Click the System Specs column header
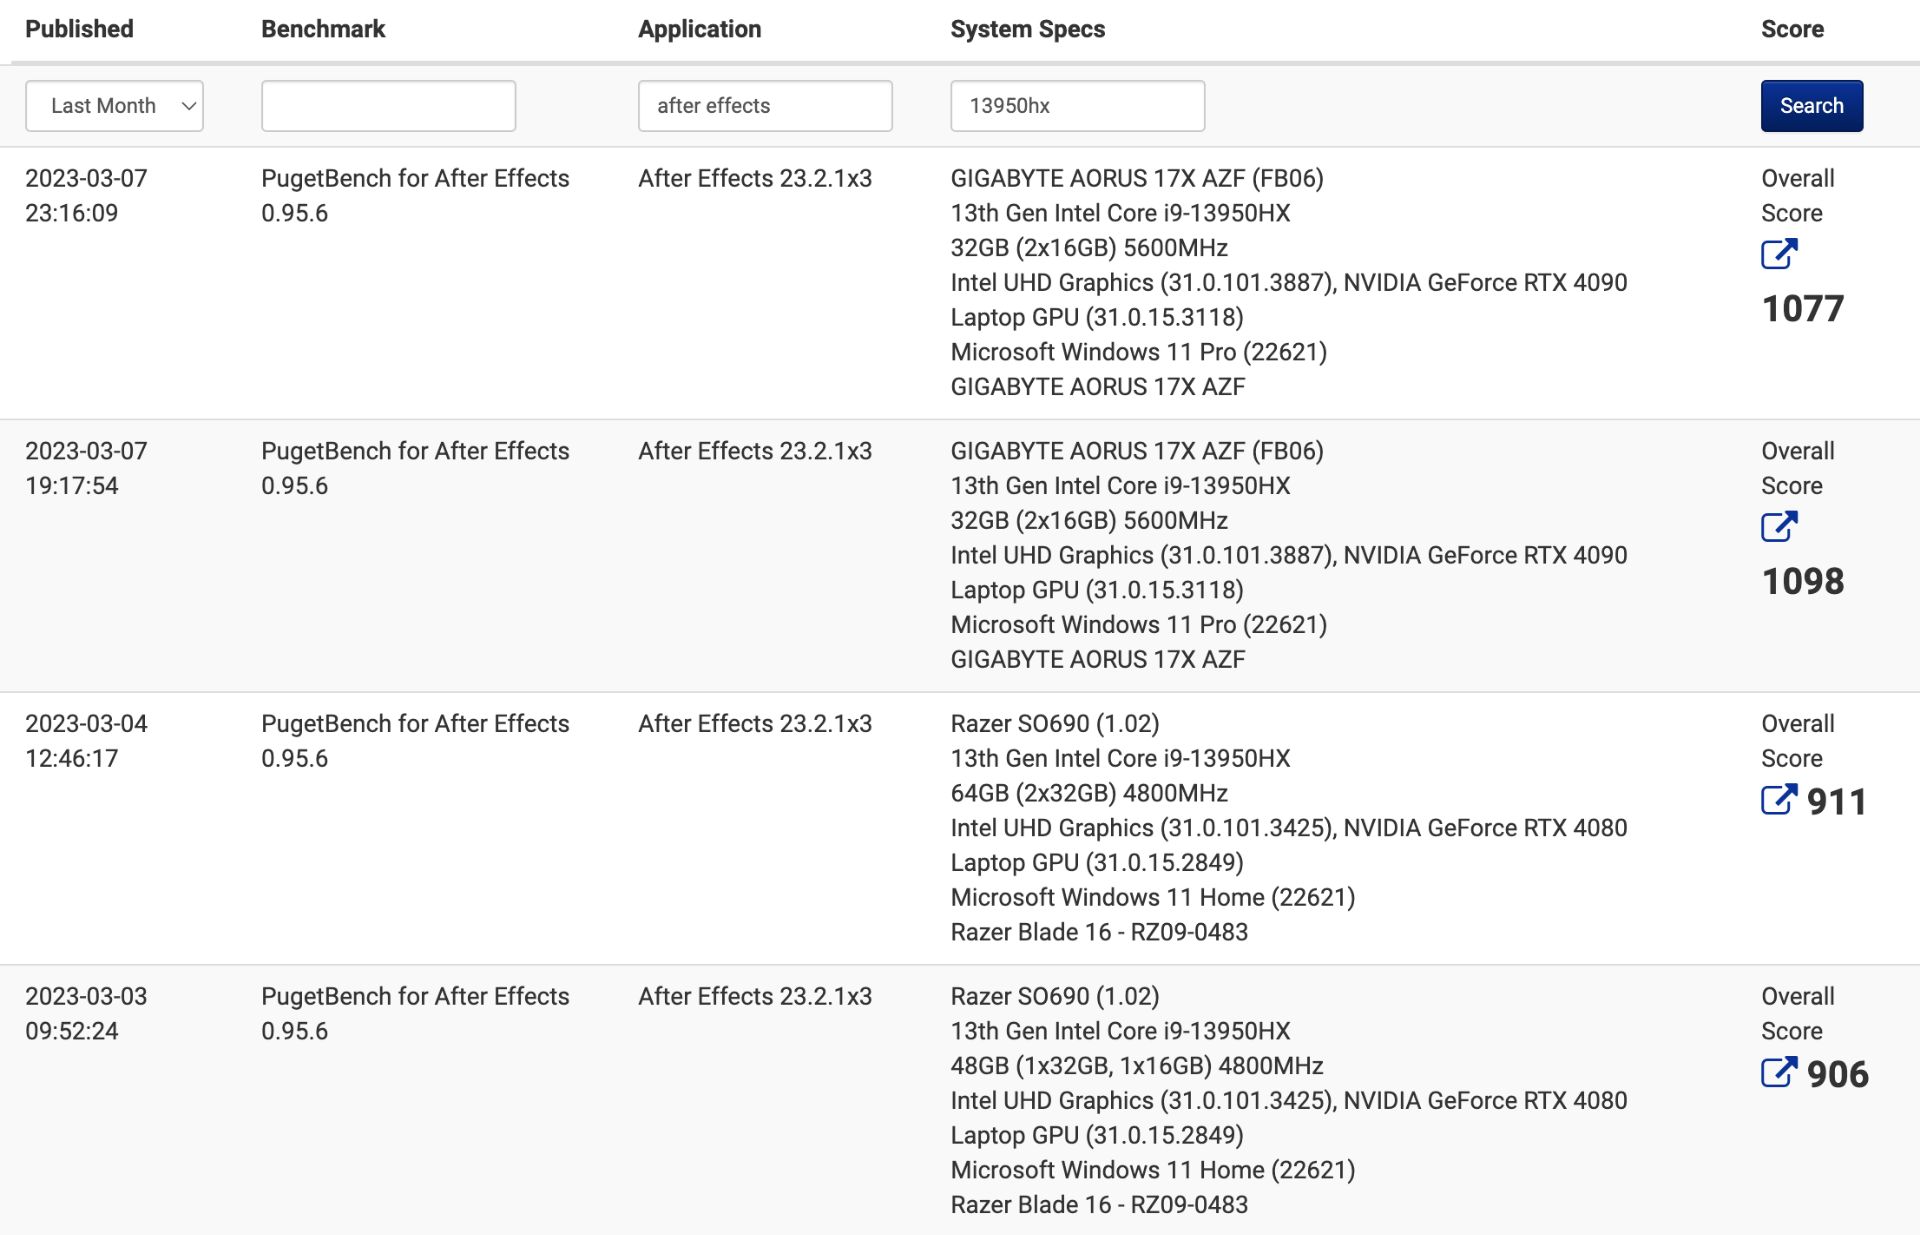This screenshot has width=1920, height=1235. click(x=1026, y=27)
